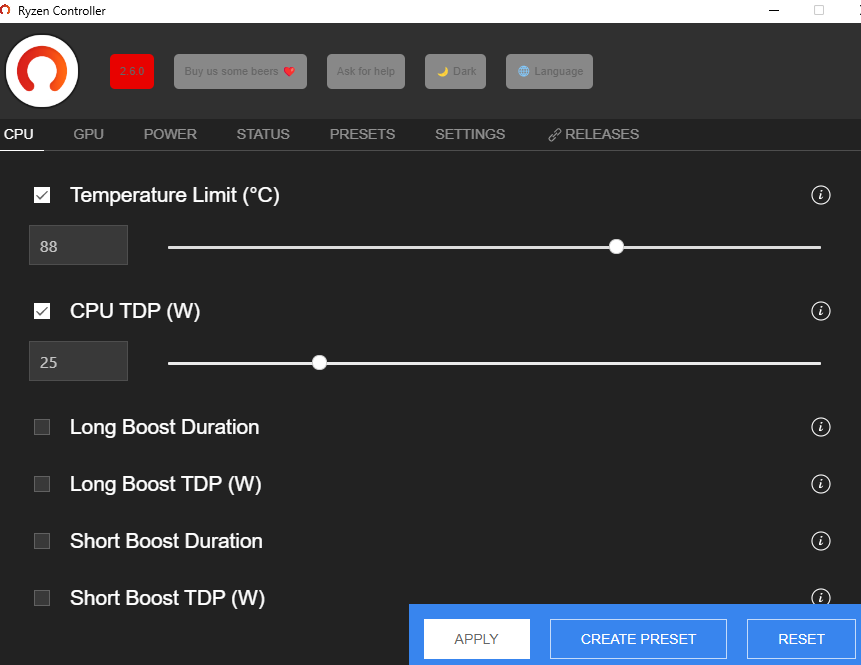
Task: Open info for Temperature Limit
Action: 820,195
